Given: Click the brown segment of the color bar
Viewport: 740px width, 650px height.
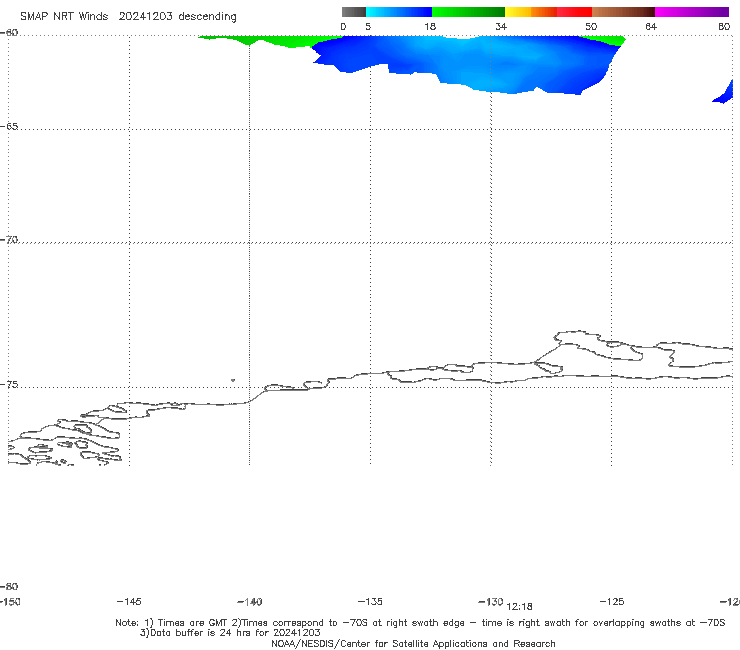Looking at the screenshot, I should click(623, 12).
